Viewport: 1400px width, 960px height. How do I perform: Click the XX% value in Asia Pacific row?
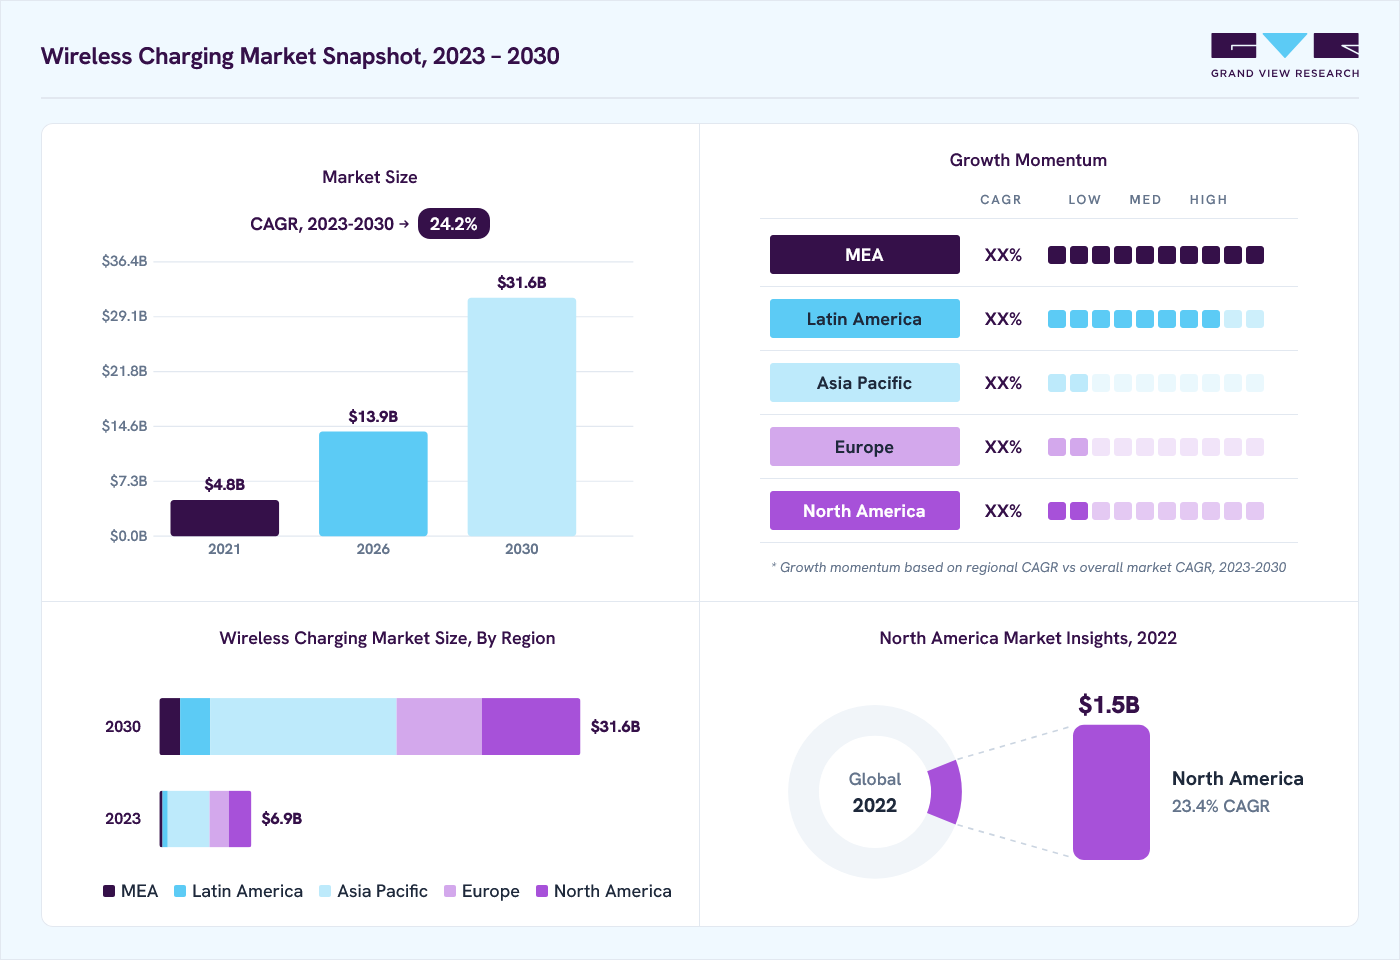click(x=1003, y=383)
